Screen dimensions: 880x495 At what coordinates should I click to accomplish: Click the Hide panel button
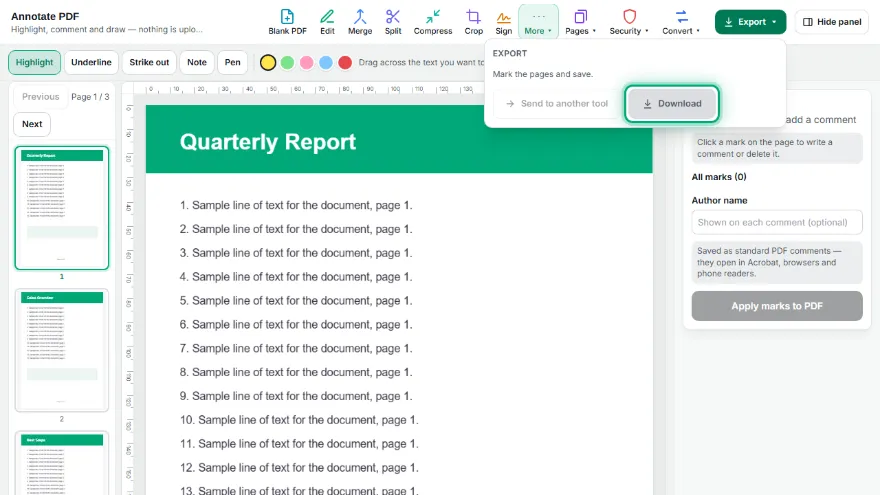(x=832, y=22)
